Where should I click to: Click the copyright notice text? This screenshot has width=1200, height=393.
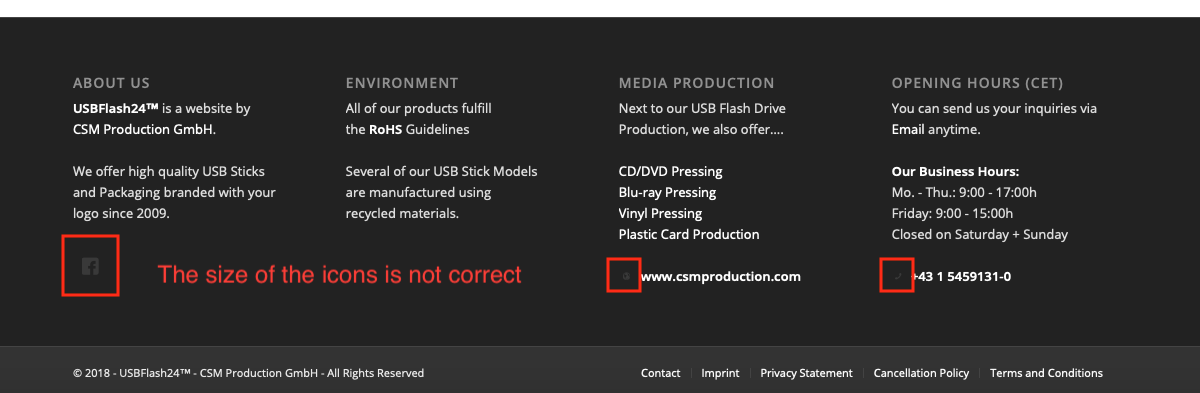(248, 373)
